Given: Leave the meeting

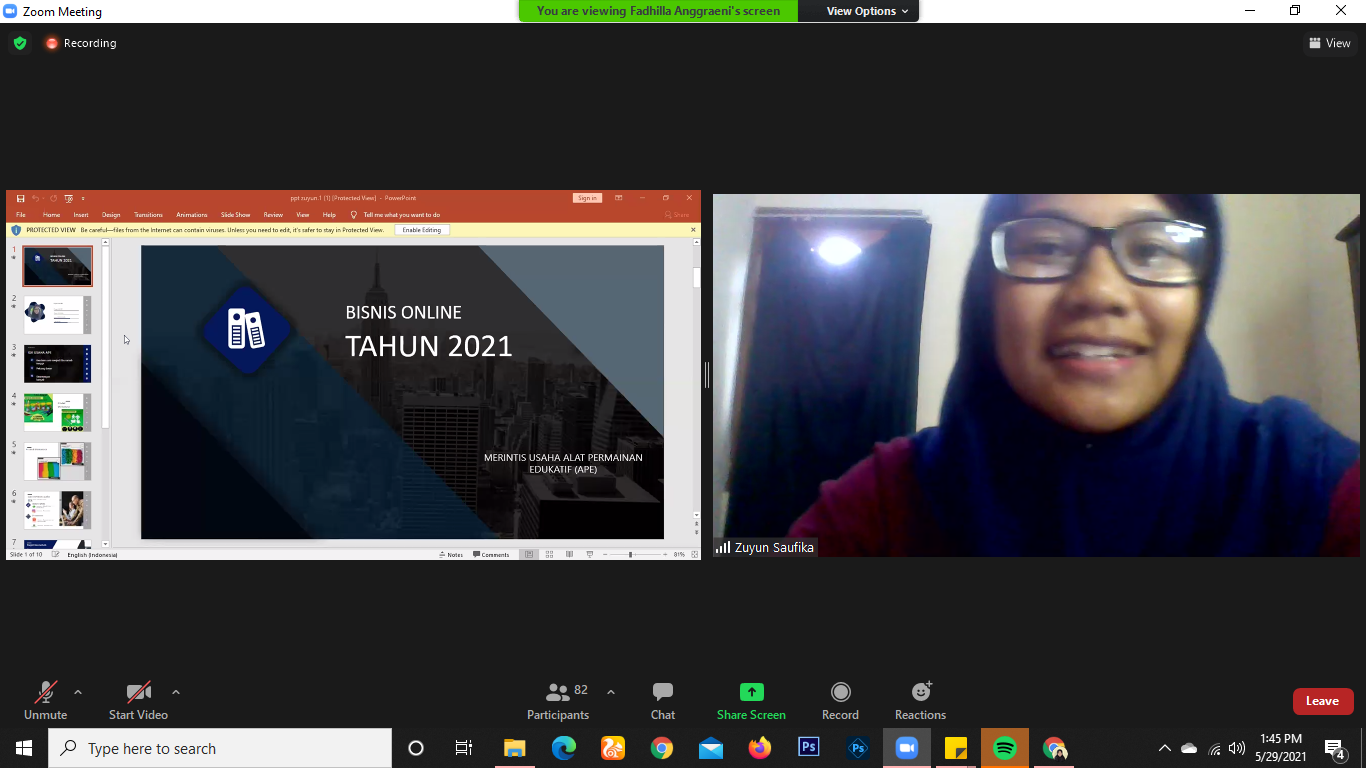Looking at the screenshot, I should (1322, 701).
